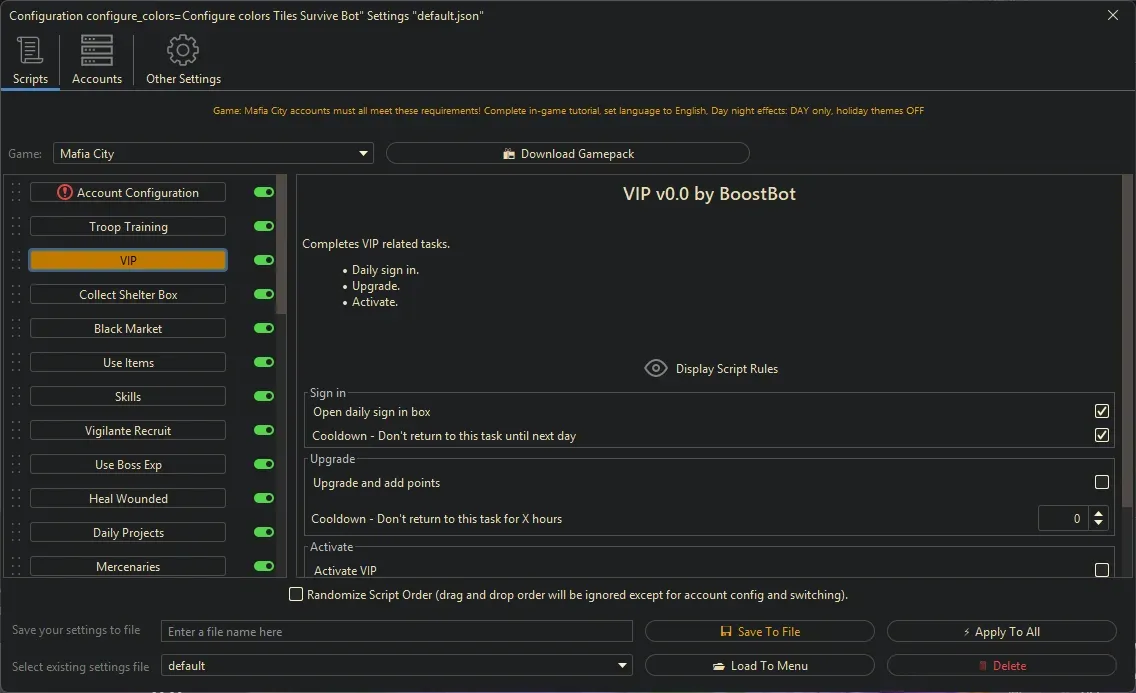Viewport: 1136px width, 693px height.
Task: Check Randomize Script Order option
Action: 296,595
